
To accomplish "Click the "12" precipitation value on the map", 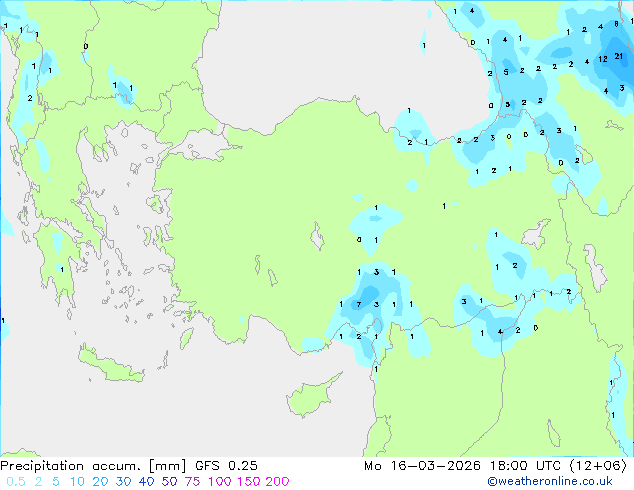I will pyautogui.click(x=603, y=59).
